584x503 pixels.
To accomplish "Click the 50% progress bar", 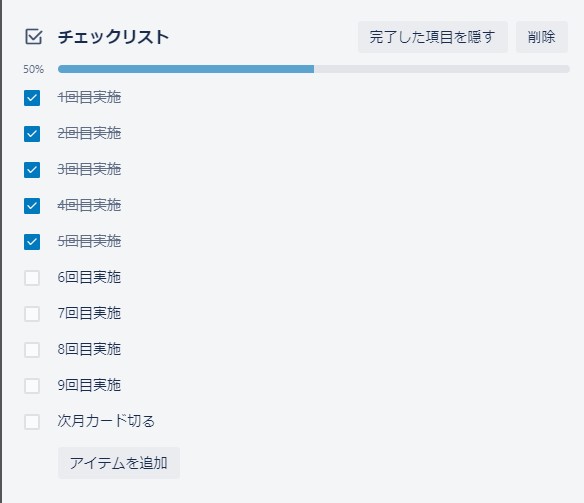I will [314, 69].
